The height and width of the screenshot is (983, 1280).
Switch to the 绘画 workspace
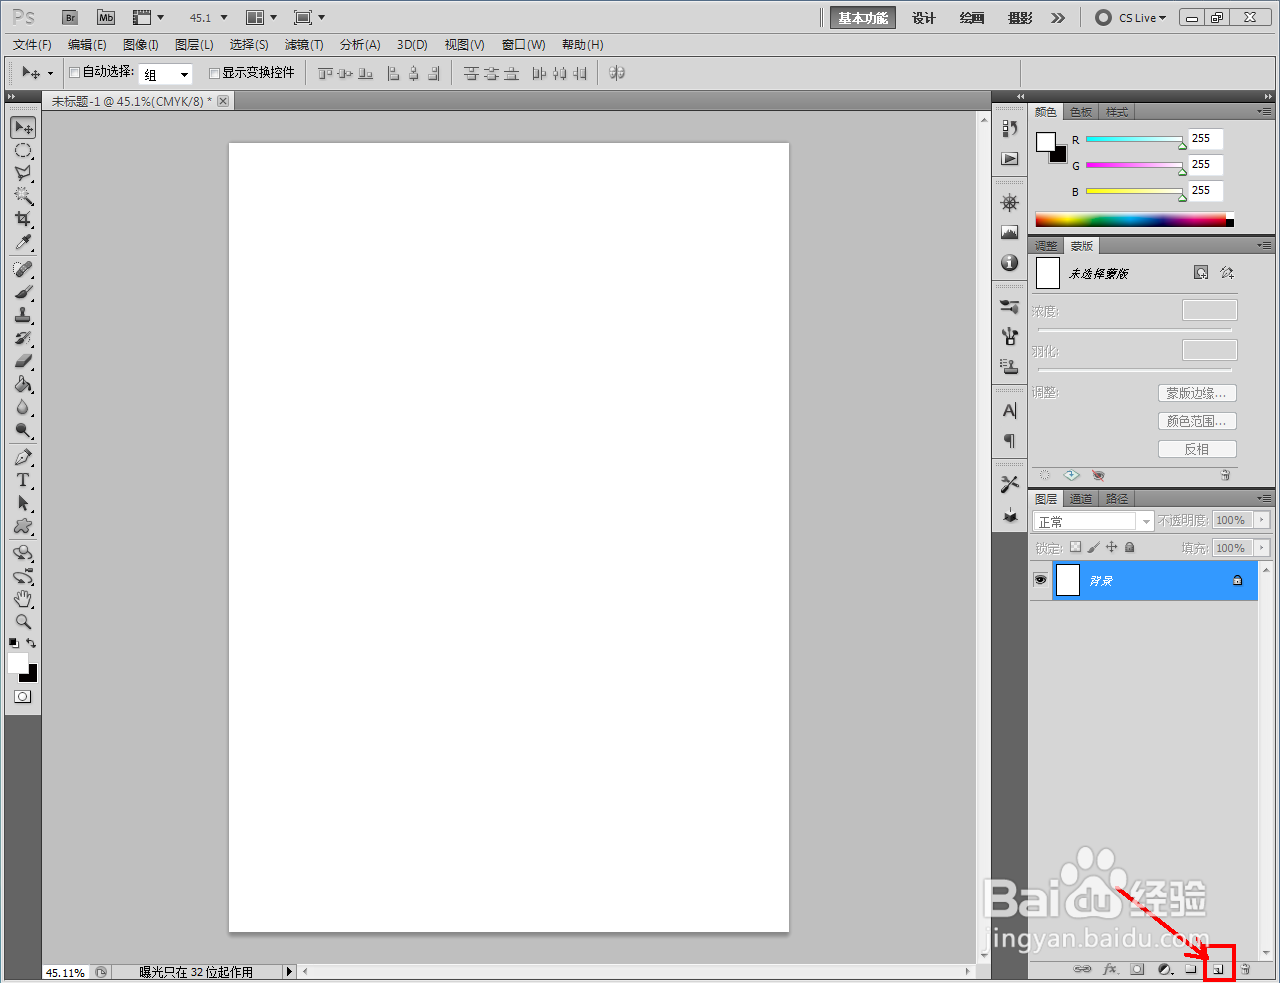(972, 18)
